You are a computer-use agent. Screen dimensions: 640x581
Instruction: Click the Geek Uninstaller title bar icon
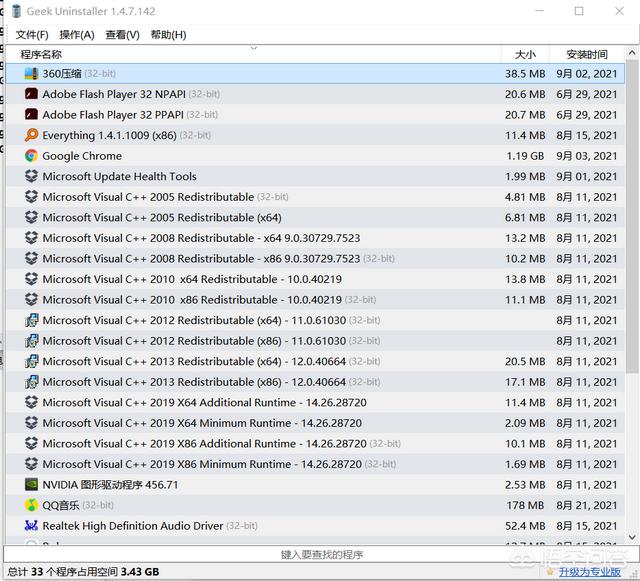(x=16, y=11)
